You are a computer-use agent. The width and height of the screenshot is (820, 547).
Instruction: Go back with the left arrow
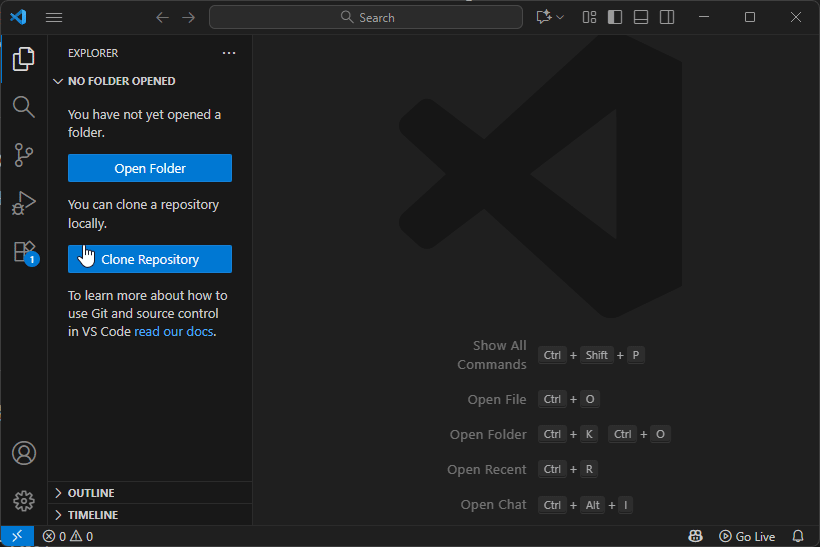point(163,17)
